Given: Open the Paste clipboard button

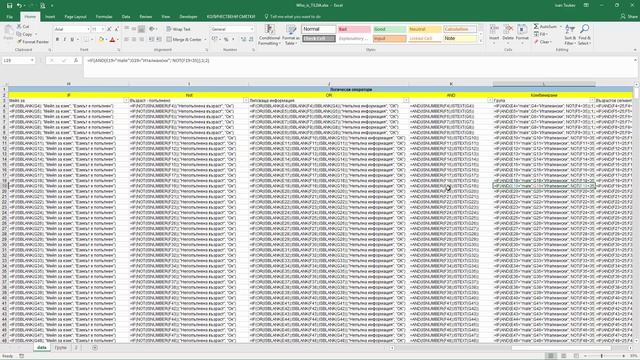Looking at the screenshot, I should click(x=8, y=33).
